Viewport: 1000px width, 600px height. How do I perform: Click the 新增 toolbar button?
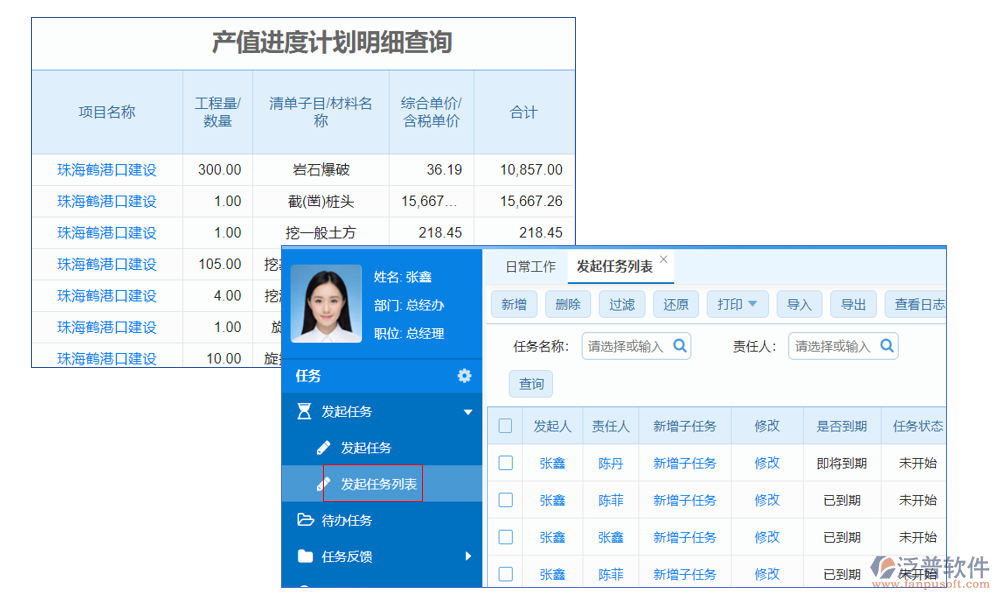pyautogui.click(x=514, y=305)
